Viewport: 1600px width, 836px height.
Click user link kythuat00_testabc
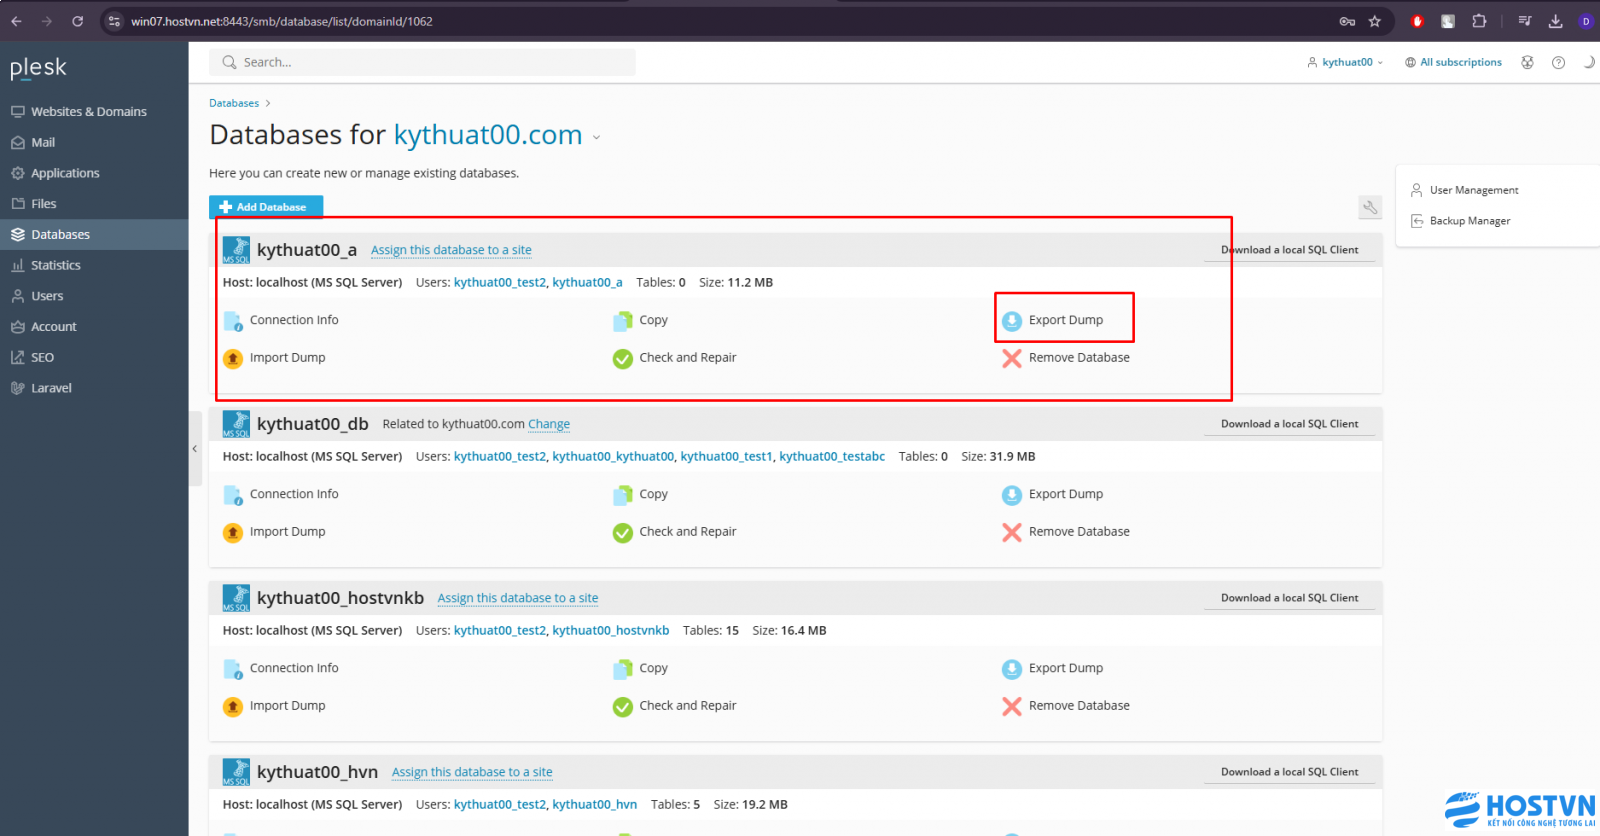pos(832,456)
